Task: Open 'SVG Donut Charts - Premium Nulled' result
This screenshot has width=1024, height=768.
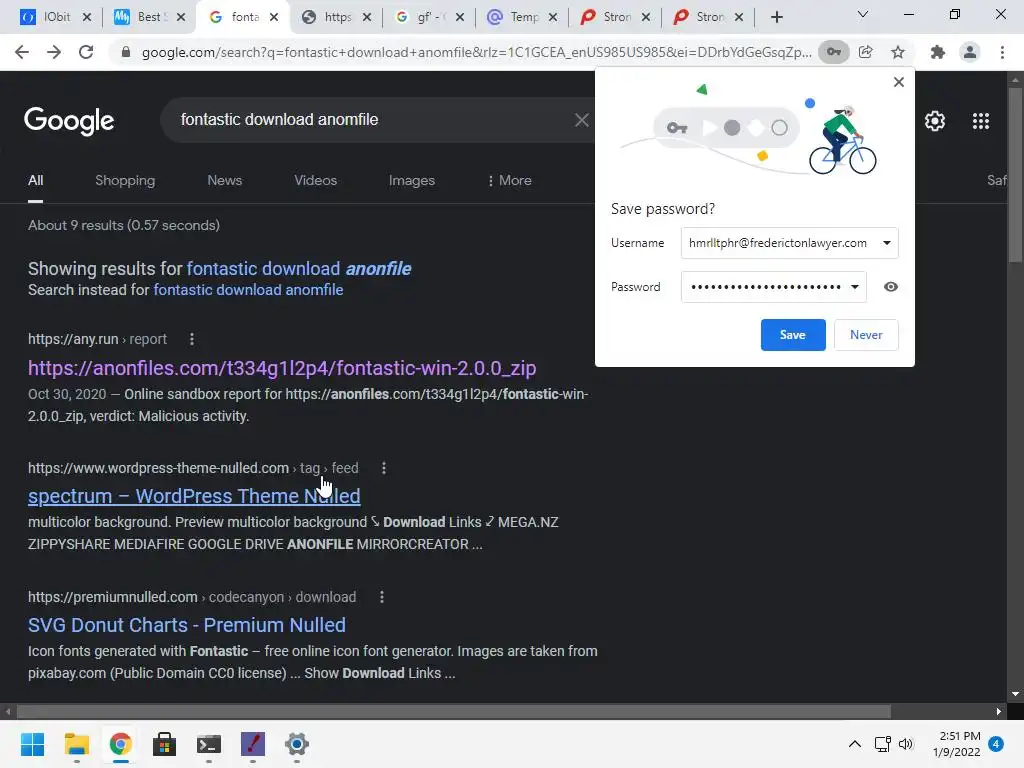Action: (187, 625)
